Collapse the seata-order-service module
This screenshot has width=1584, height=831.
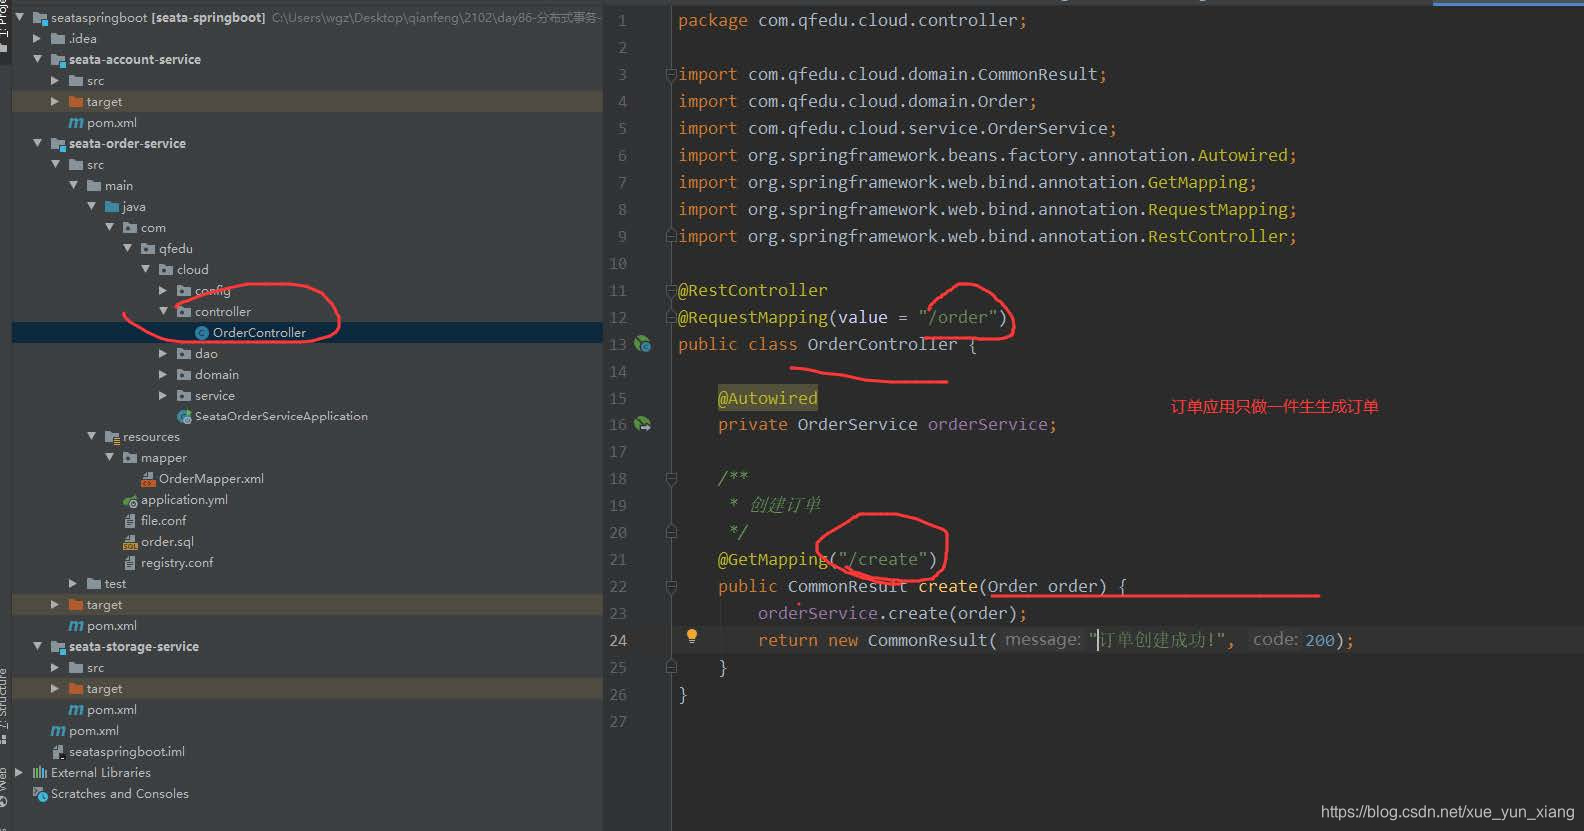point(37,144)
